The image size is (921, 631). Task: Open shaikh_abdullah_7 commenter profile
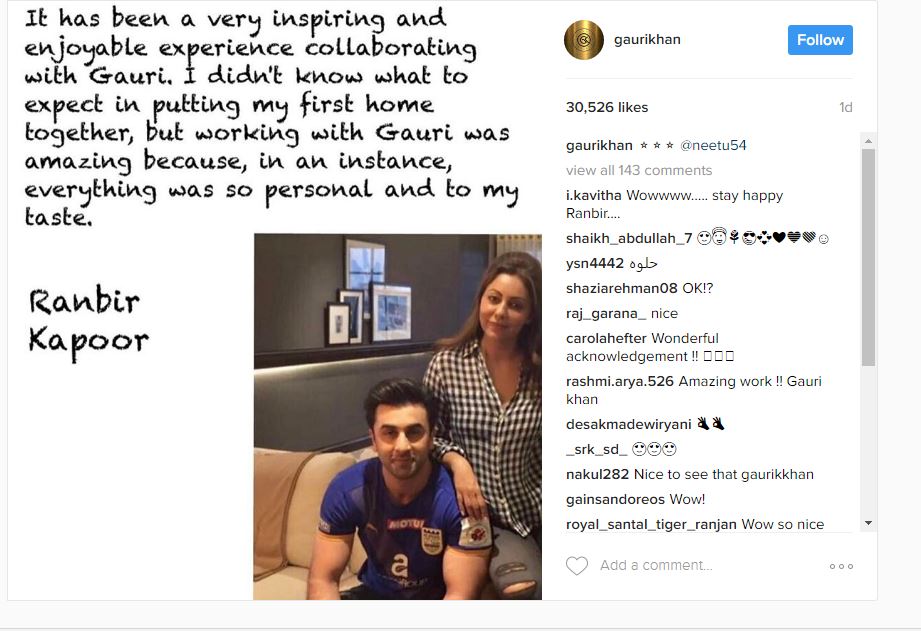pos(629,238)
